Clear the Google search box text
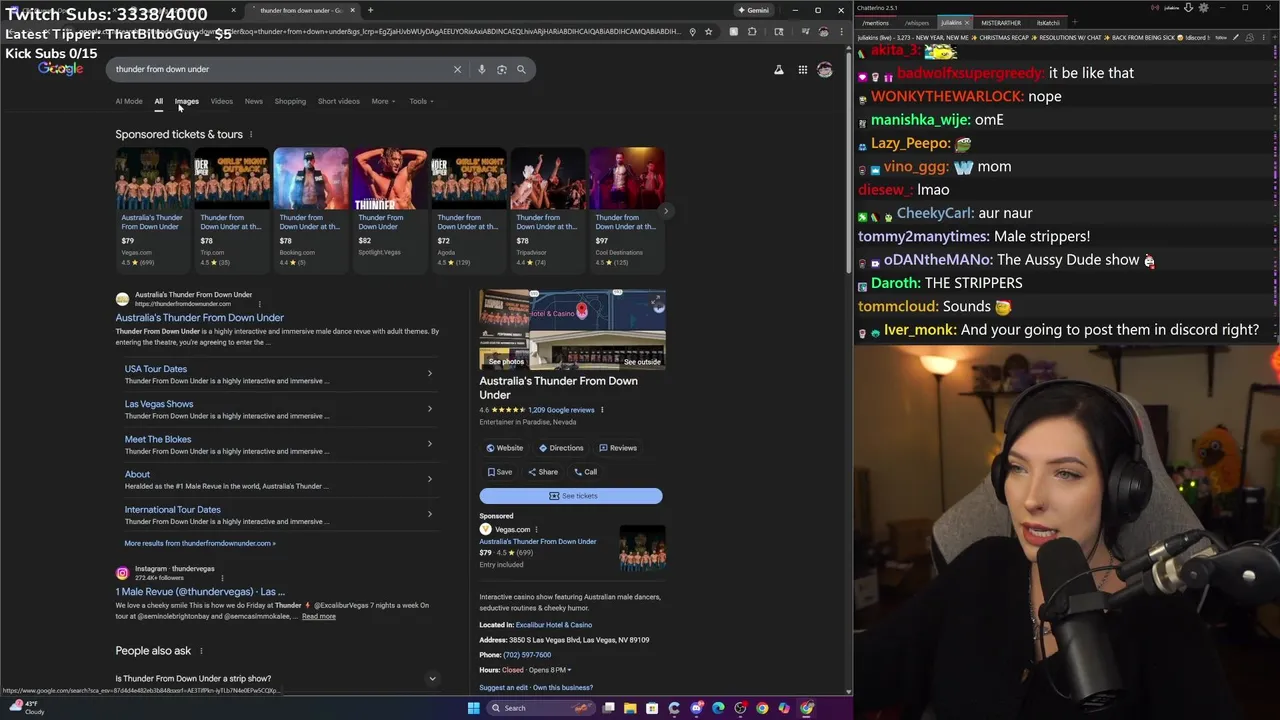The height and width of the screenshot is (720, 1280). pyautogui.click(x=457, y=70)
